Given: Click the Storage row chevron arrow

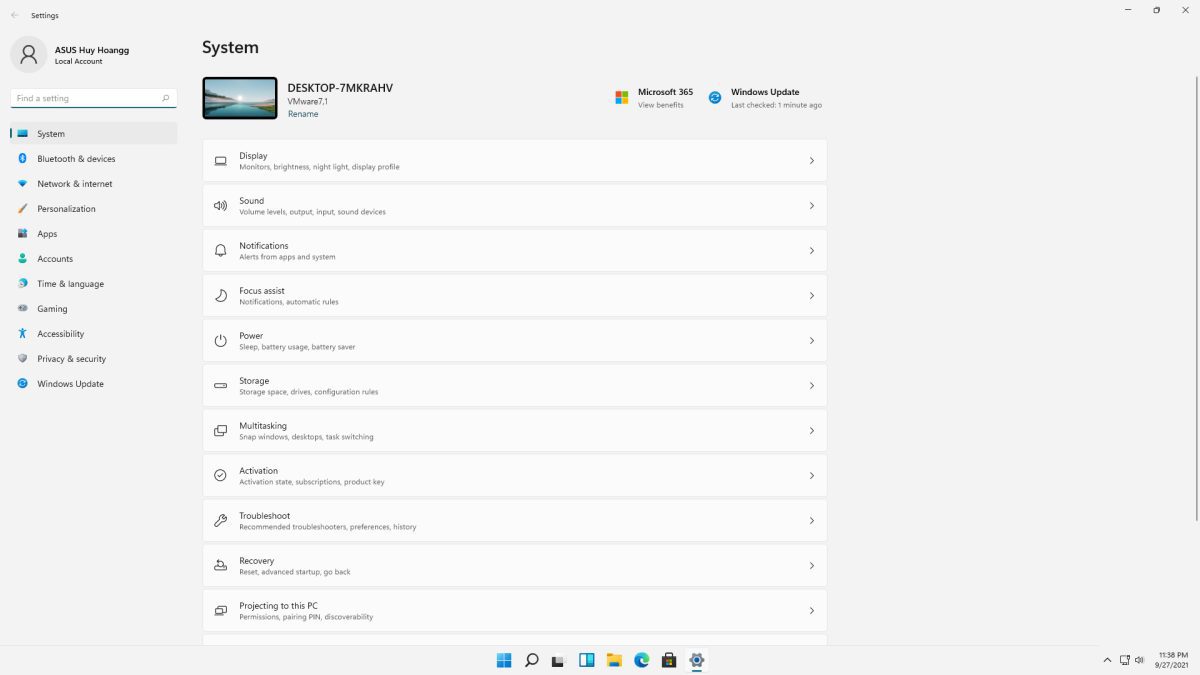Looking at the screenshot, I should coord(811,386).
